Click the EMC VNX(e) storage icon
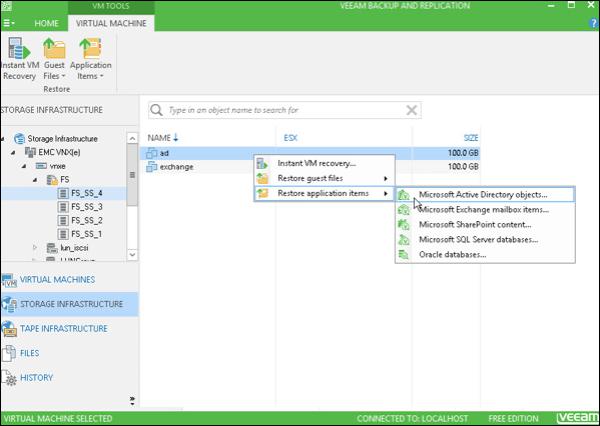 [30, 152]
